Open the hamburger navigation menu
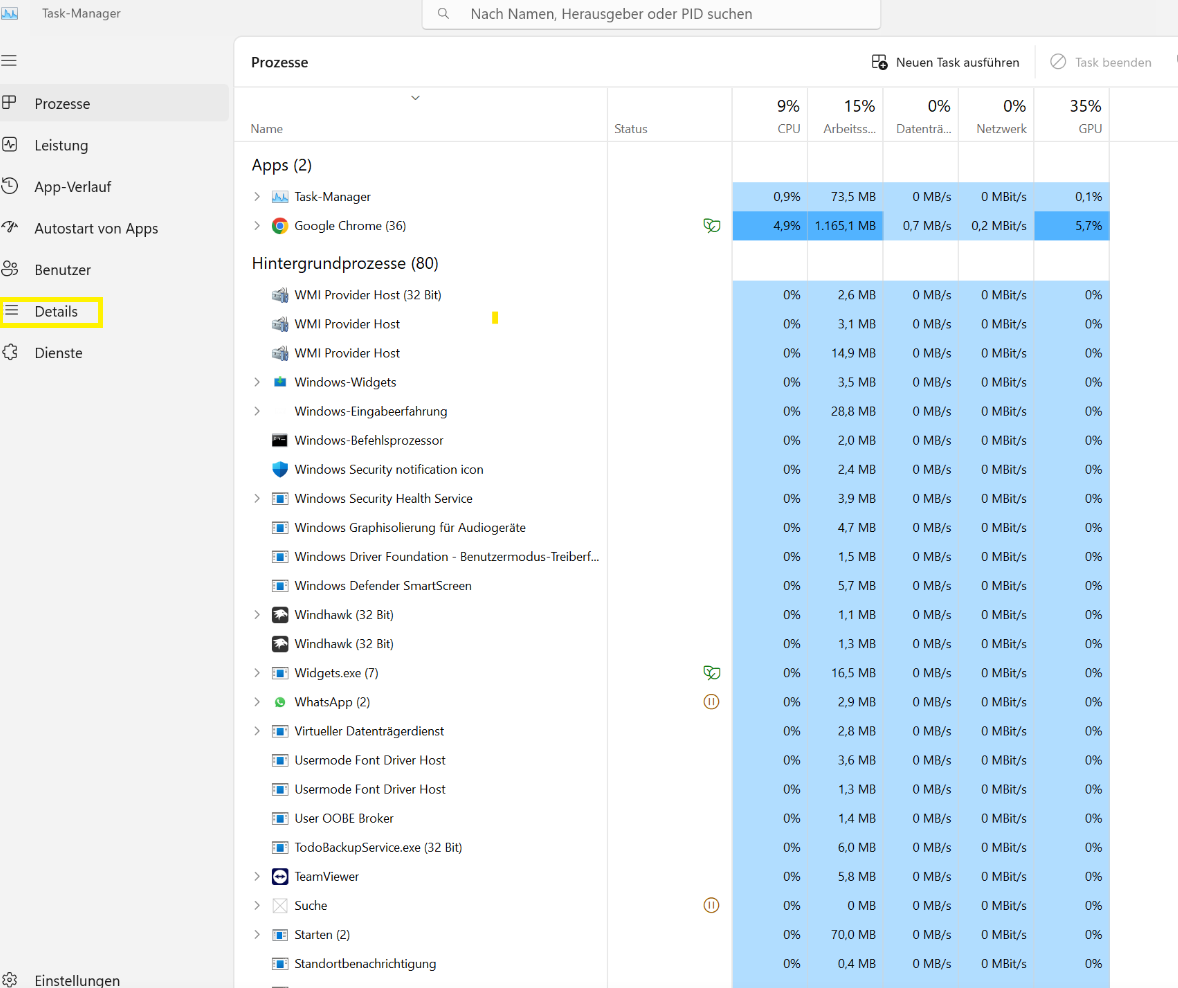The image size is (1178, 988). tap(9, 61)
